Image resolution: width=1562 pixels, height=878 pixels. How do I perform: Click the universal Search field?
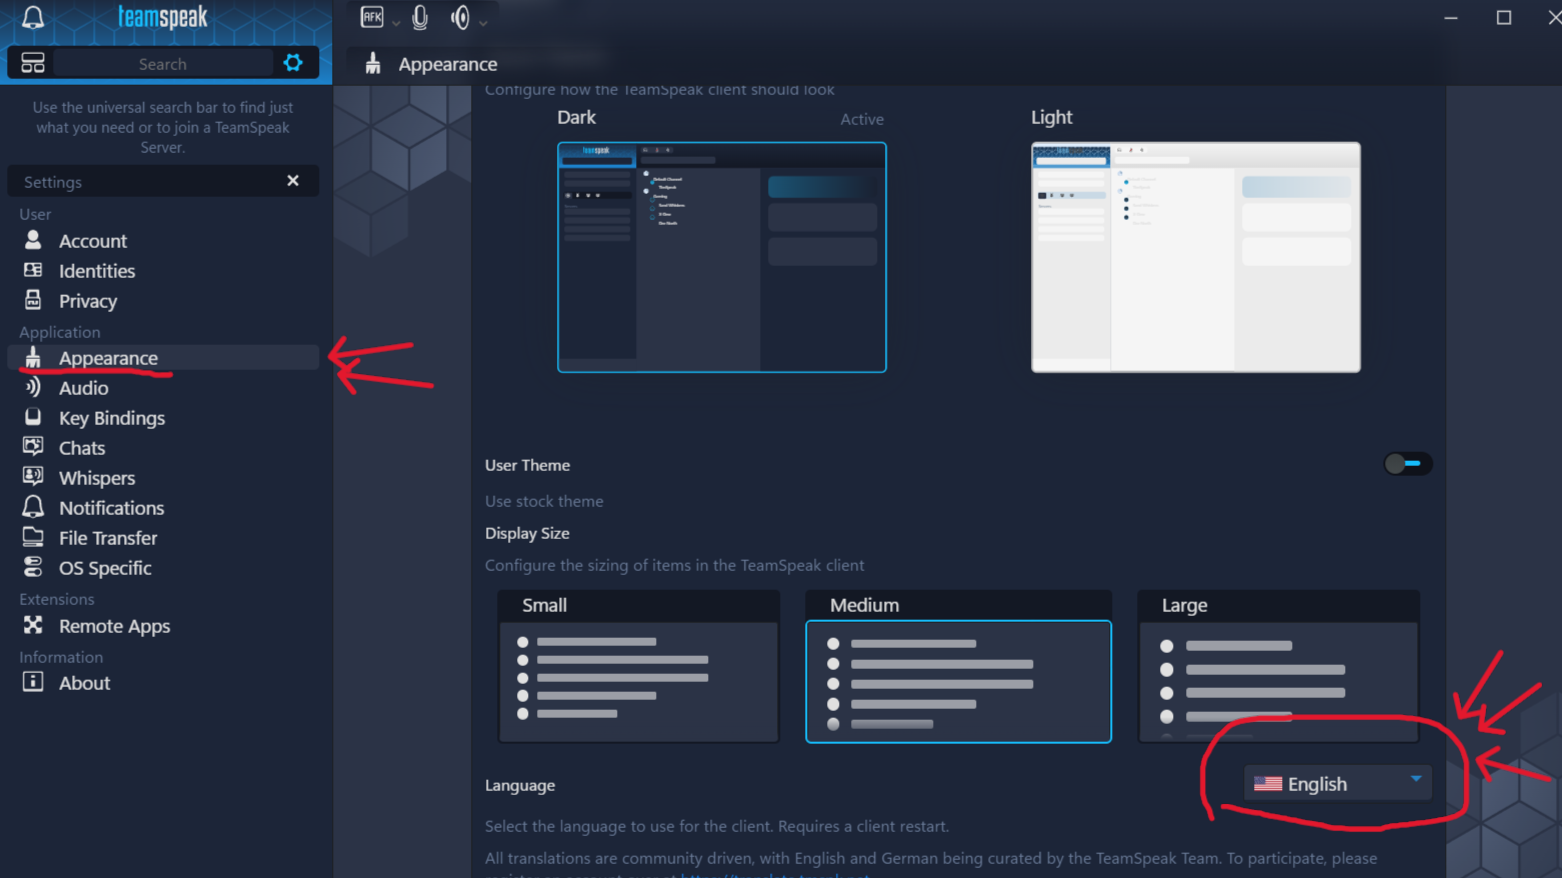tap(163, 63)
